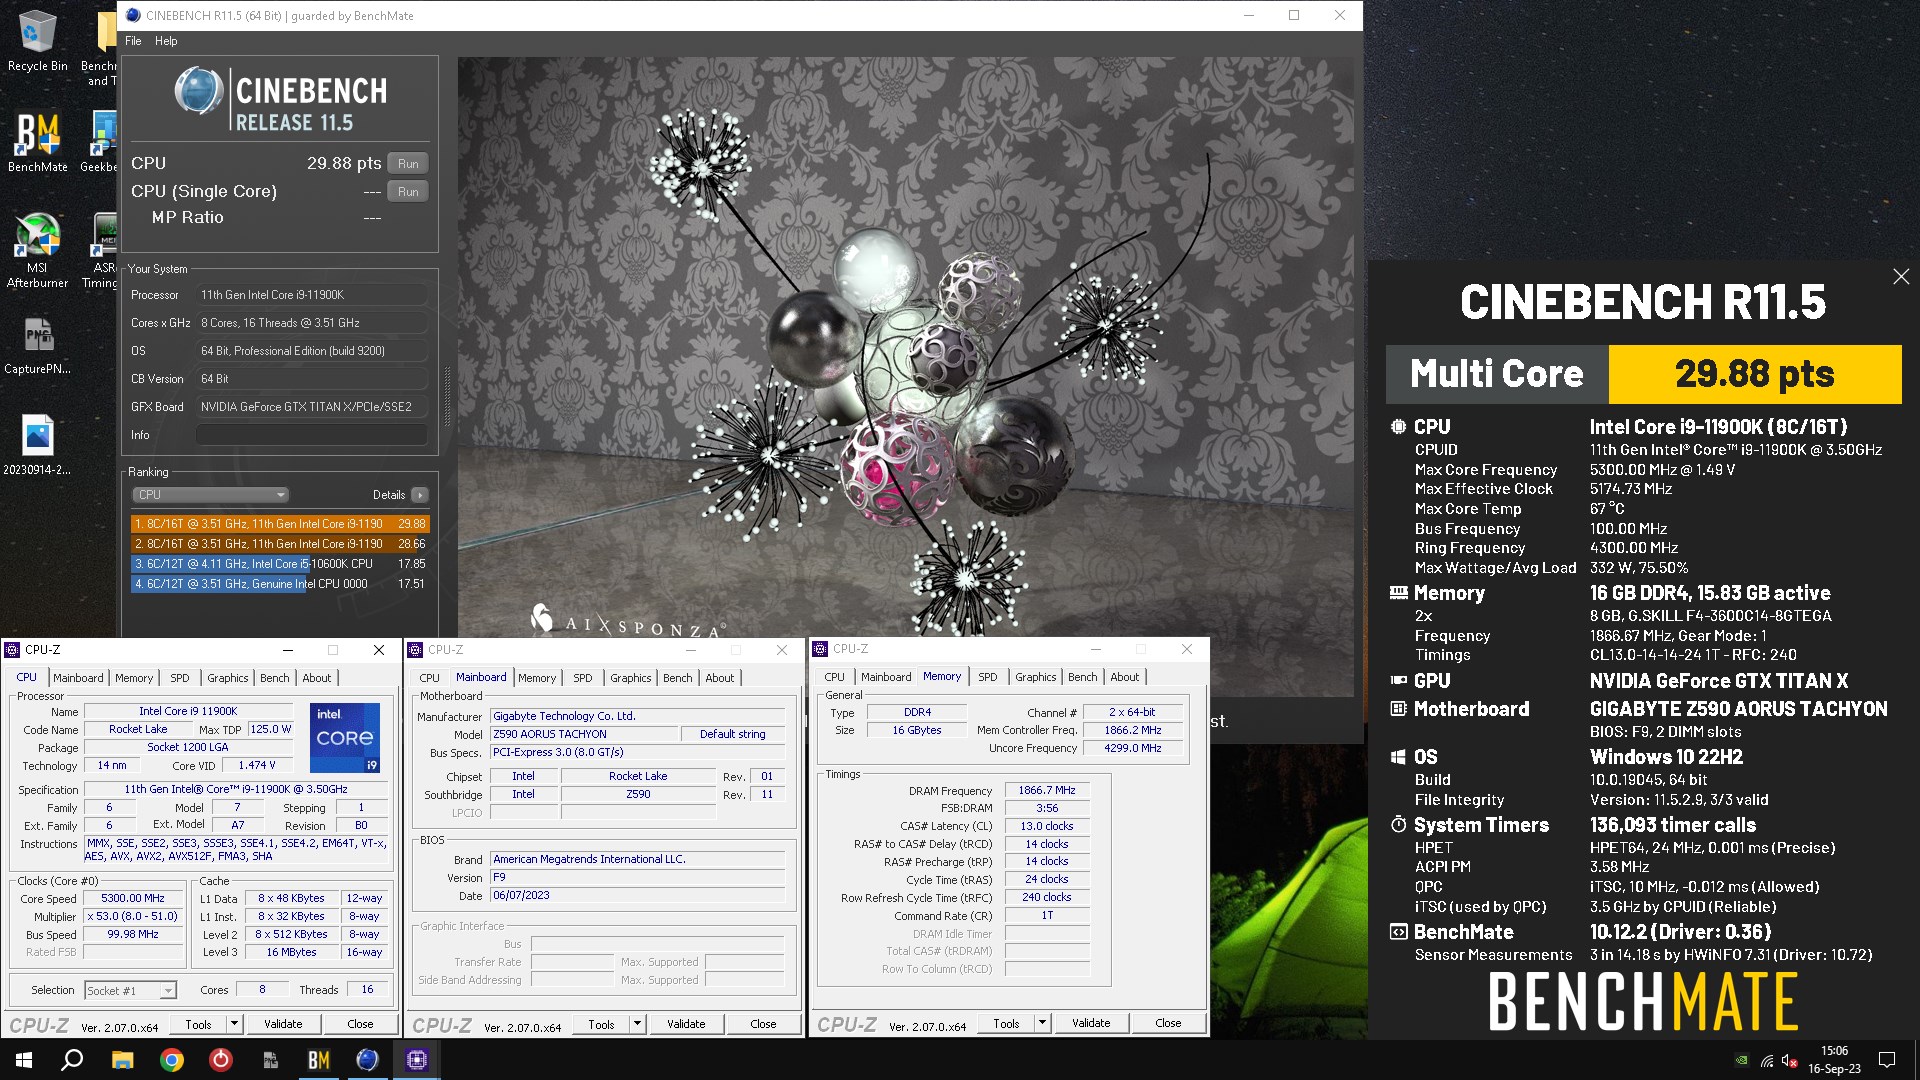Click Tools button in CPU-Z Memory window

(x=1006, y=1024)
